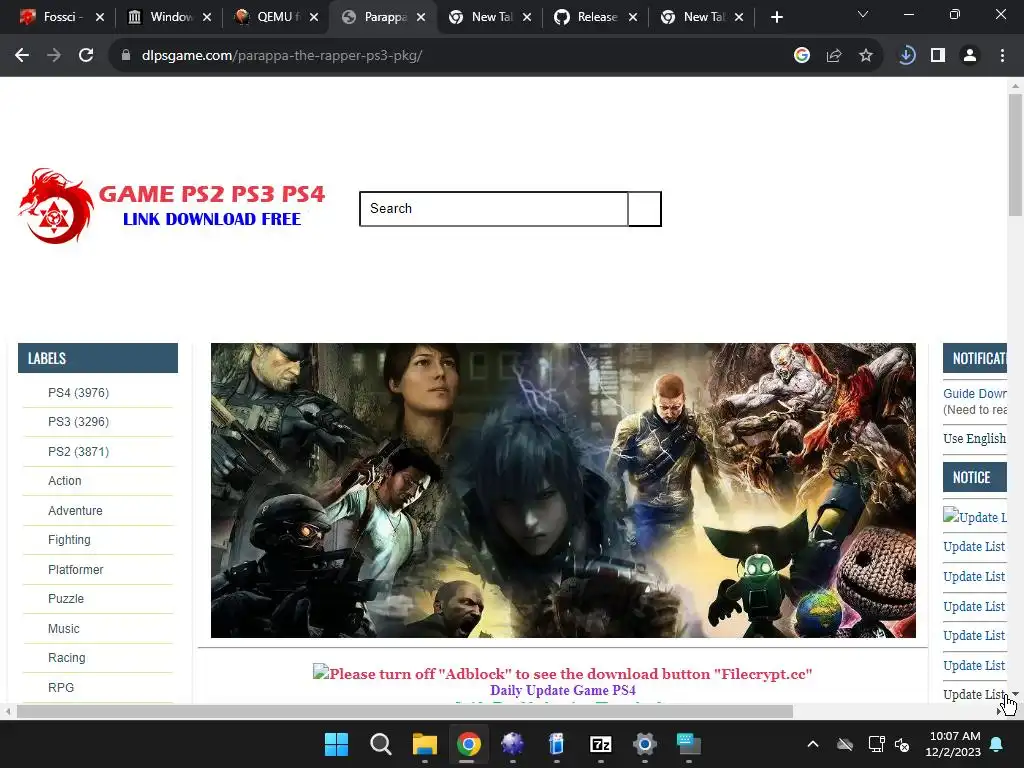Open the muted volume tray icon
Screen dimensions: 1024x768
(903, 744)
